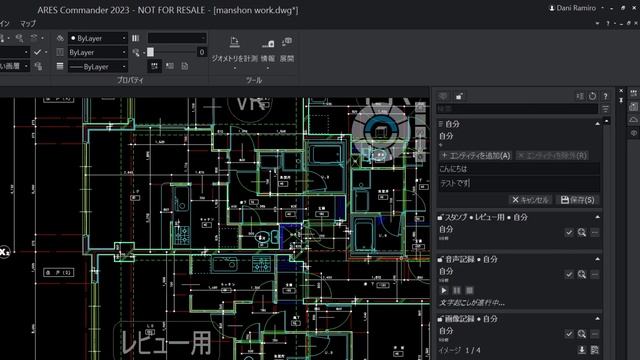640x360 pixels.
Task: Click the transparency icon beside the slider
Action: (136, 52)
